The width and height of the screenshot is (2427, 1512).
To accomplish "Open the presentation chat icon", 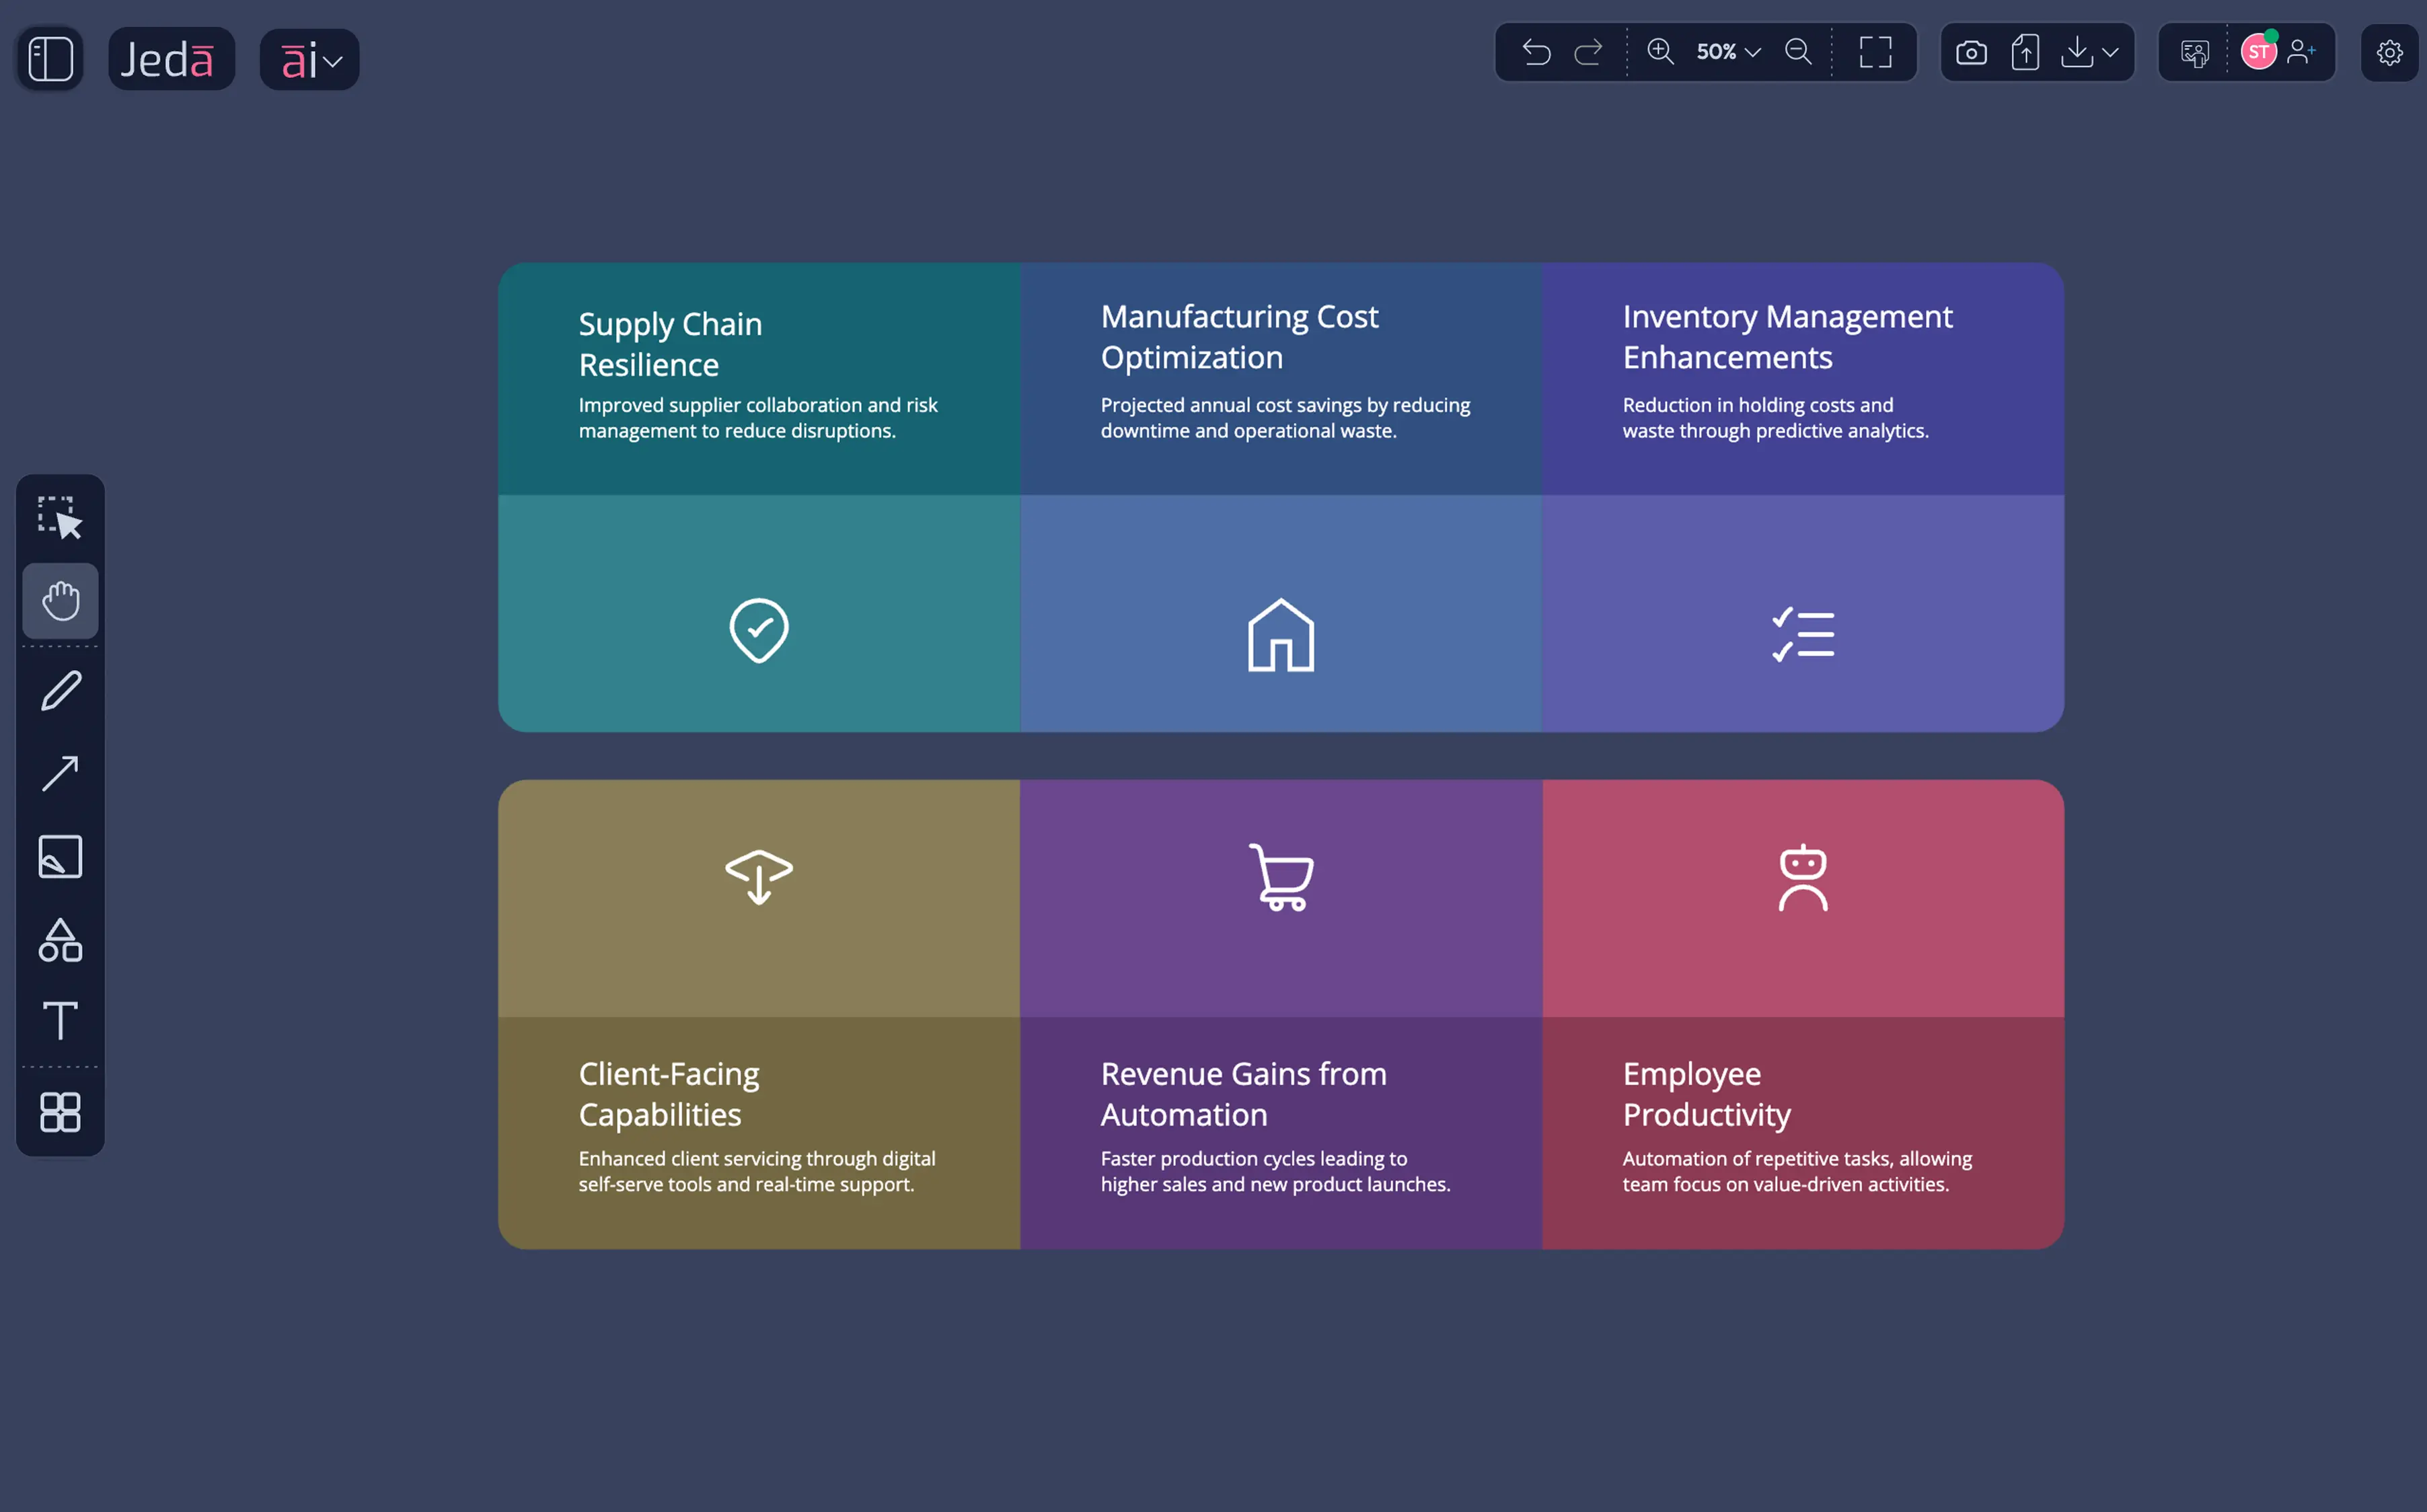I will coord(2195,53).
